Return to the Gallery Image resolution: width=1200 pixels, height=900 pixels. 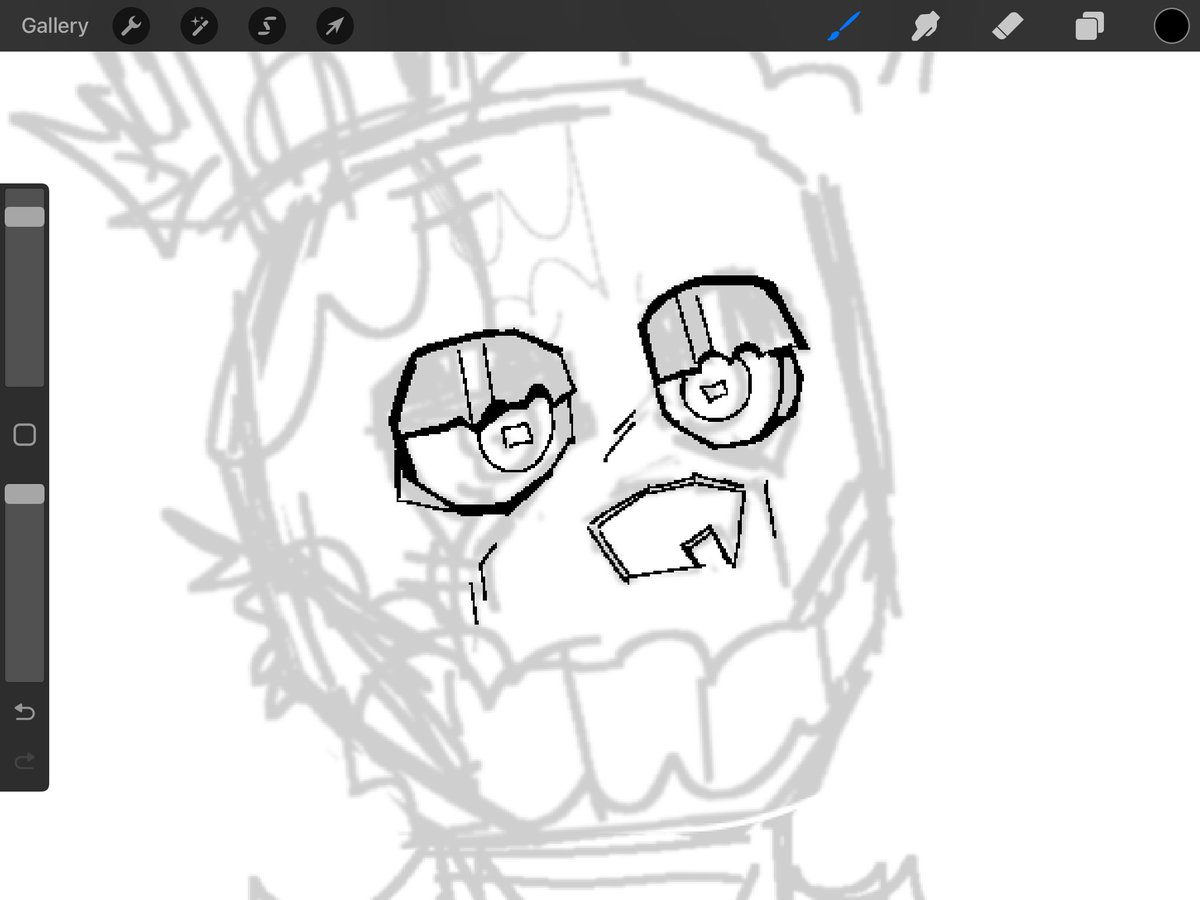pyautogui.click(x=54, y=26)
